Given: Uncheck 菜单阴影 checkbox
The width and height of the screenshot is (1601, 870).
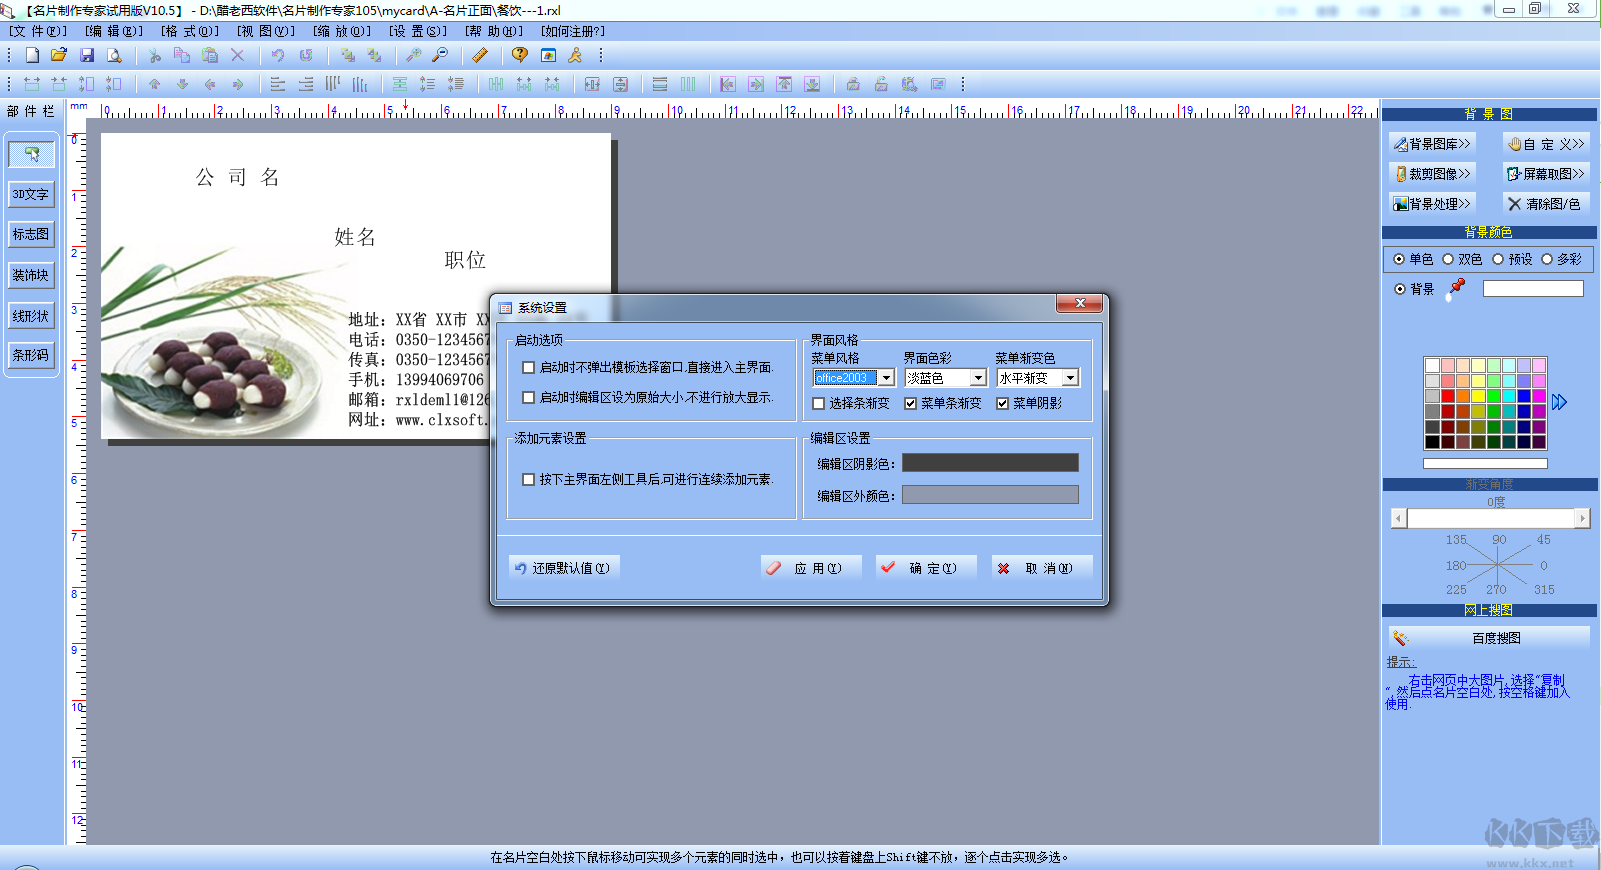Looking at the screenshot, I should [1003, 404].
